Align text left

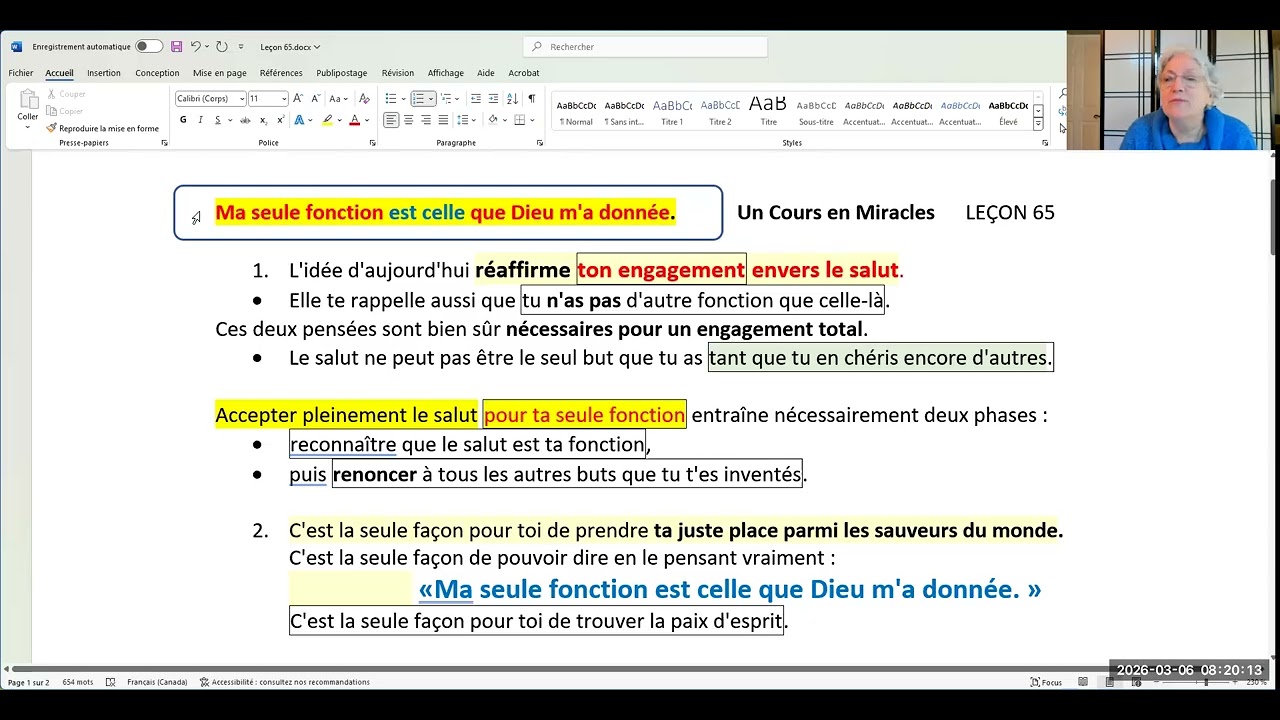pyautogui.click(x=391, y=120)
